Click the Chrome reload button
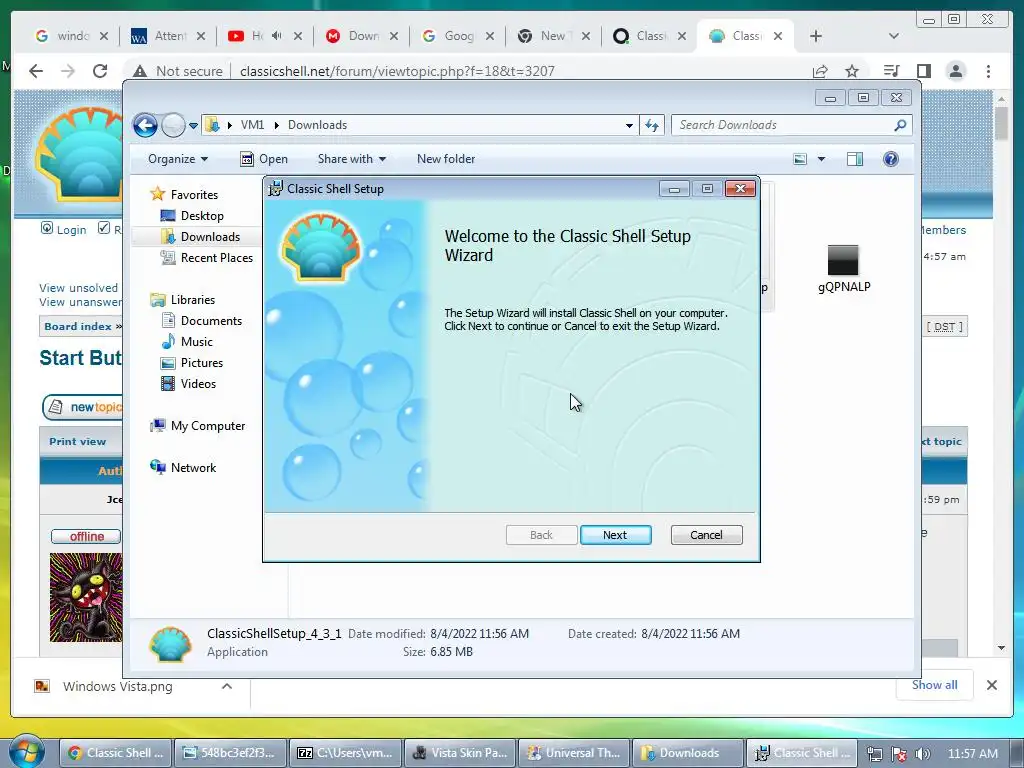The image size is (1024, 768). click(100, 71)
